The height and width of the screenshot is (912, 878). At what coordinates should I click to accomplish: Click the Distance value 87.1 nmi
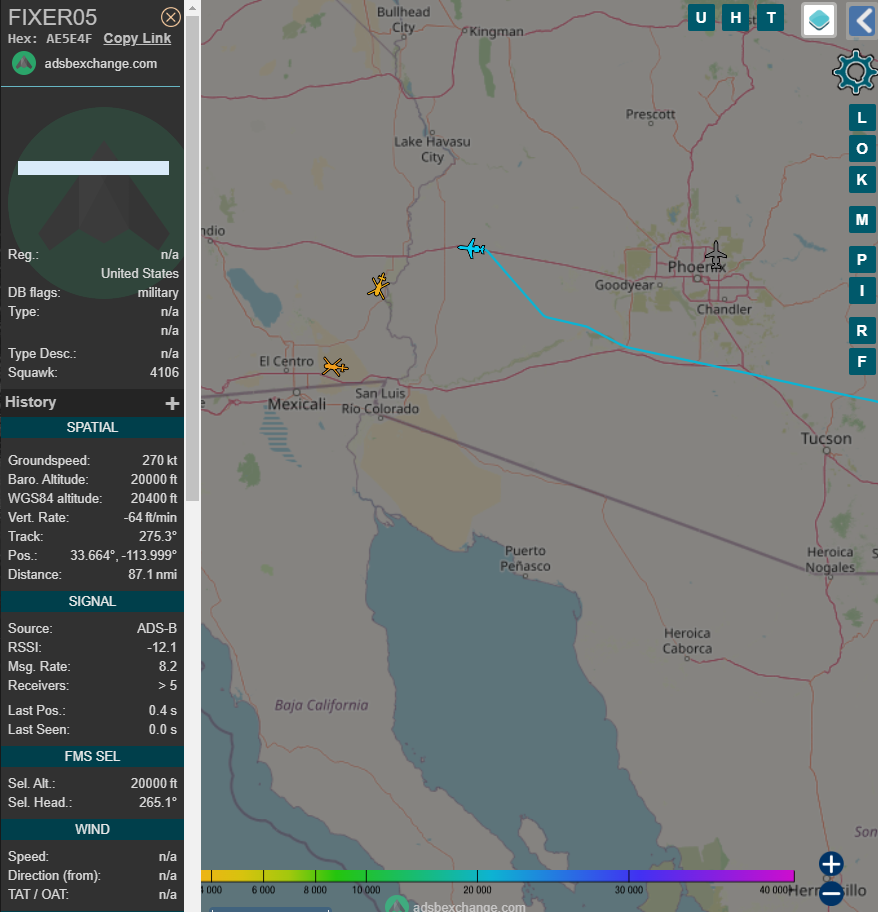tap(152, 575)
